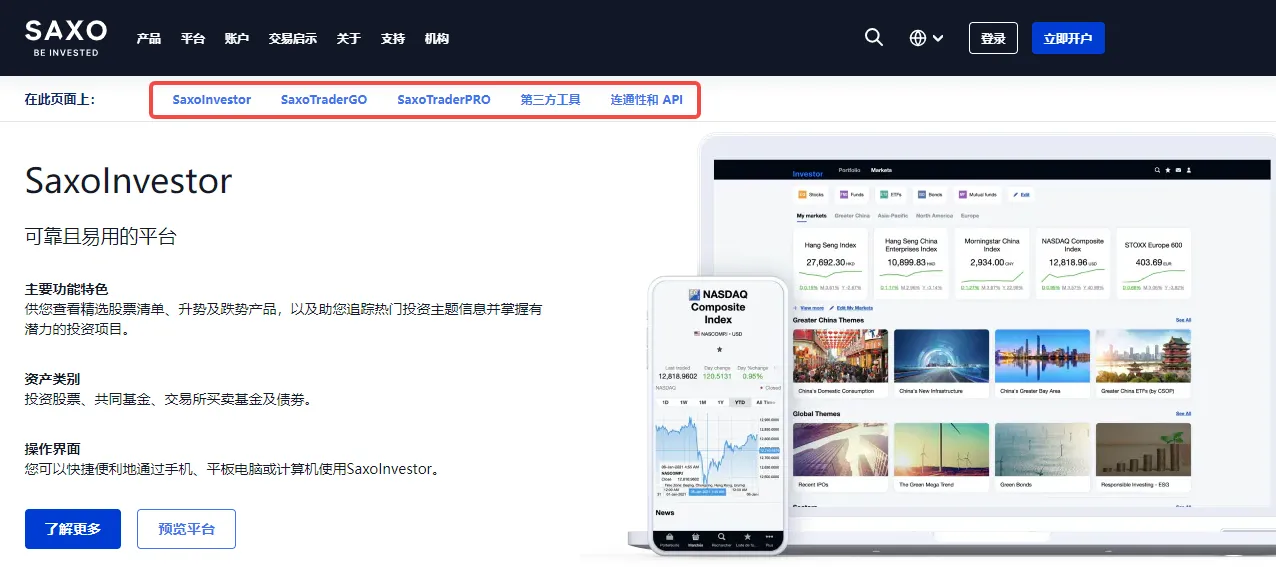The width and height of the screenshot is (1276, 567).
Task: Select the YTD range in phone chart
Action: click(739, 402)
